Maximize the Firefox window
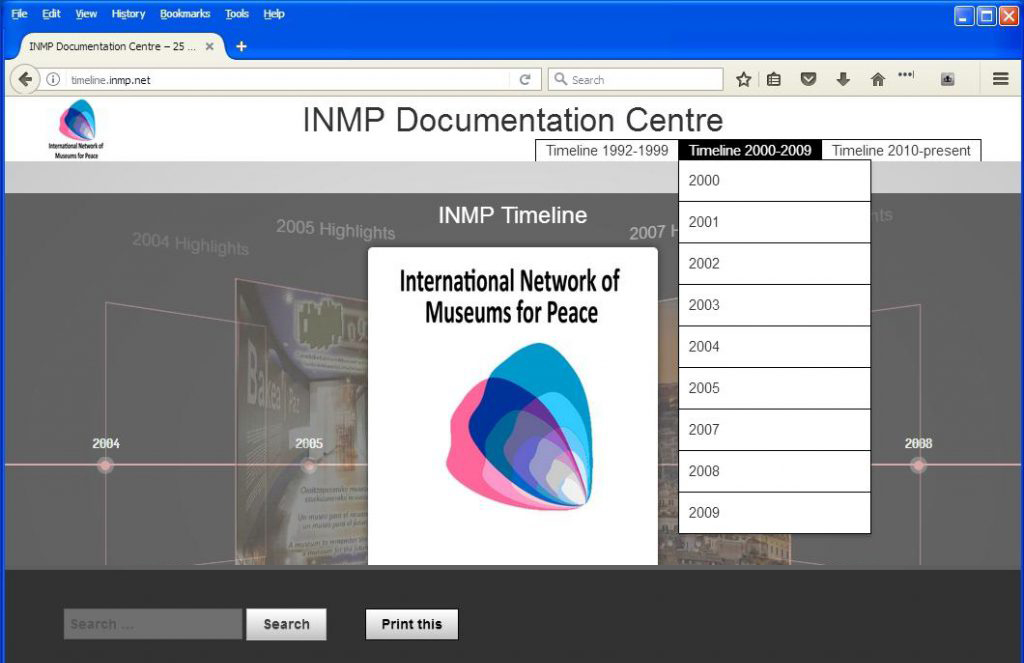This screenshot has height=663, width=1024. (986, 16)
